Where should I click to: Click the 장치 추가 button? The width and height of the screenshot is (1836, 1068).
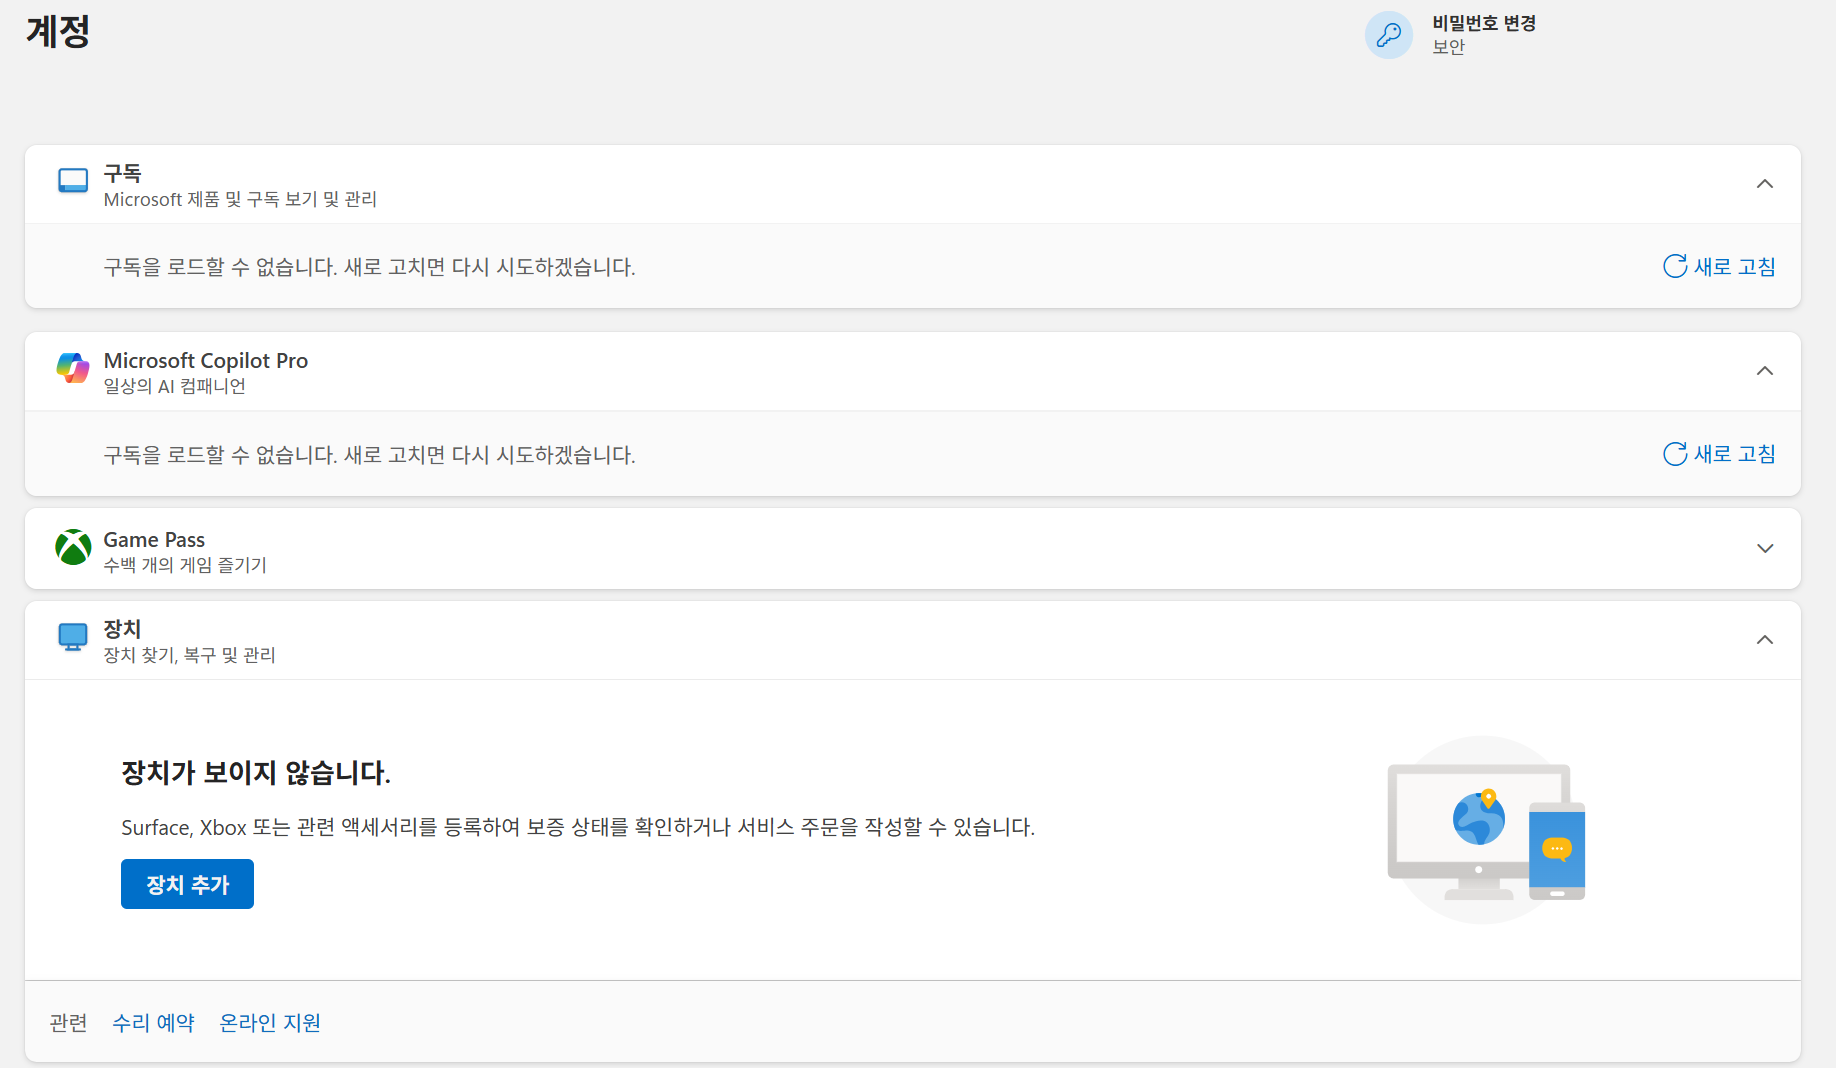point(187,884)
